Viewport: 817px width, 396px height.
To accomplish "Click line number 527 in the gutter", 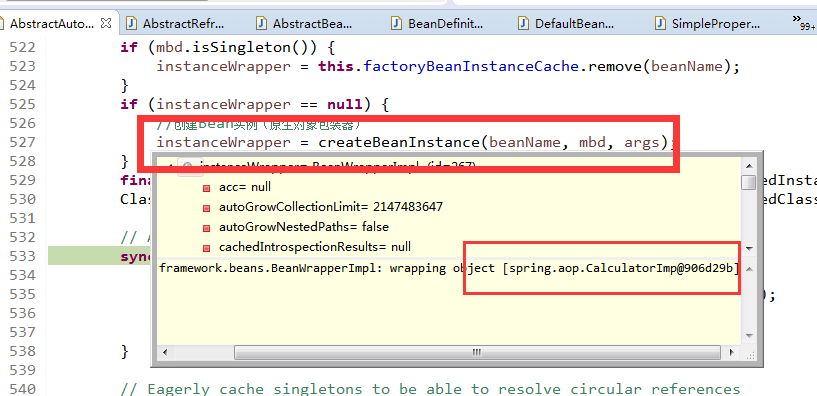I will click(x=22, y=142).
